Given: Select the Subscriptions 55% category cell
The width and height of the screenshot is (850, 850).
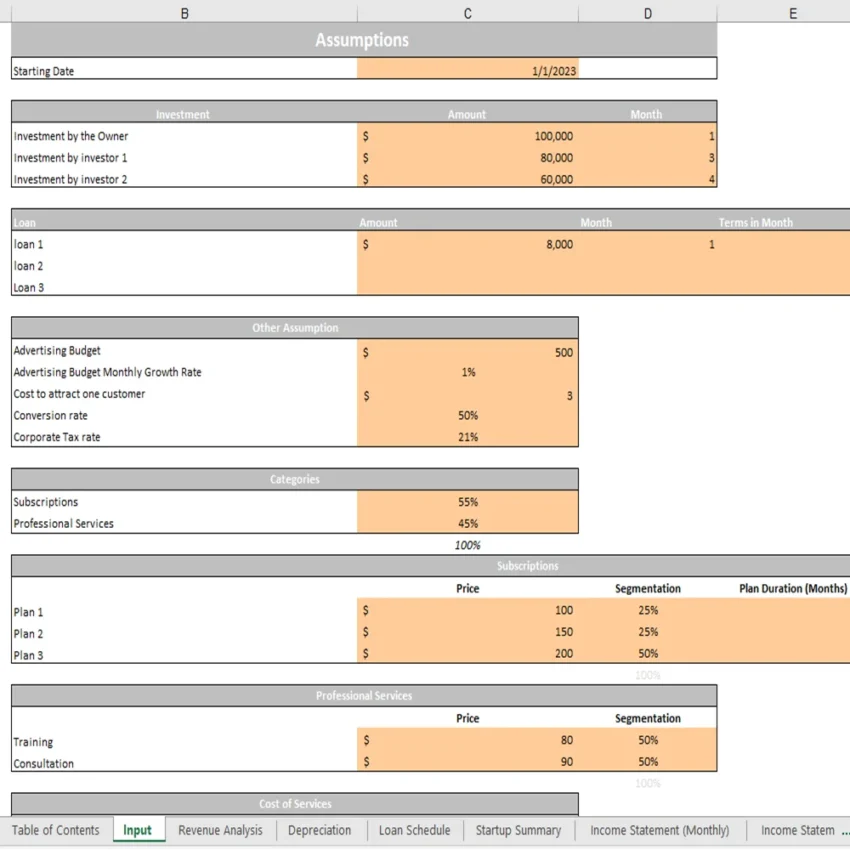Looking at the screenshot, I should 467,502.
